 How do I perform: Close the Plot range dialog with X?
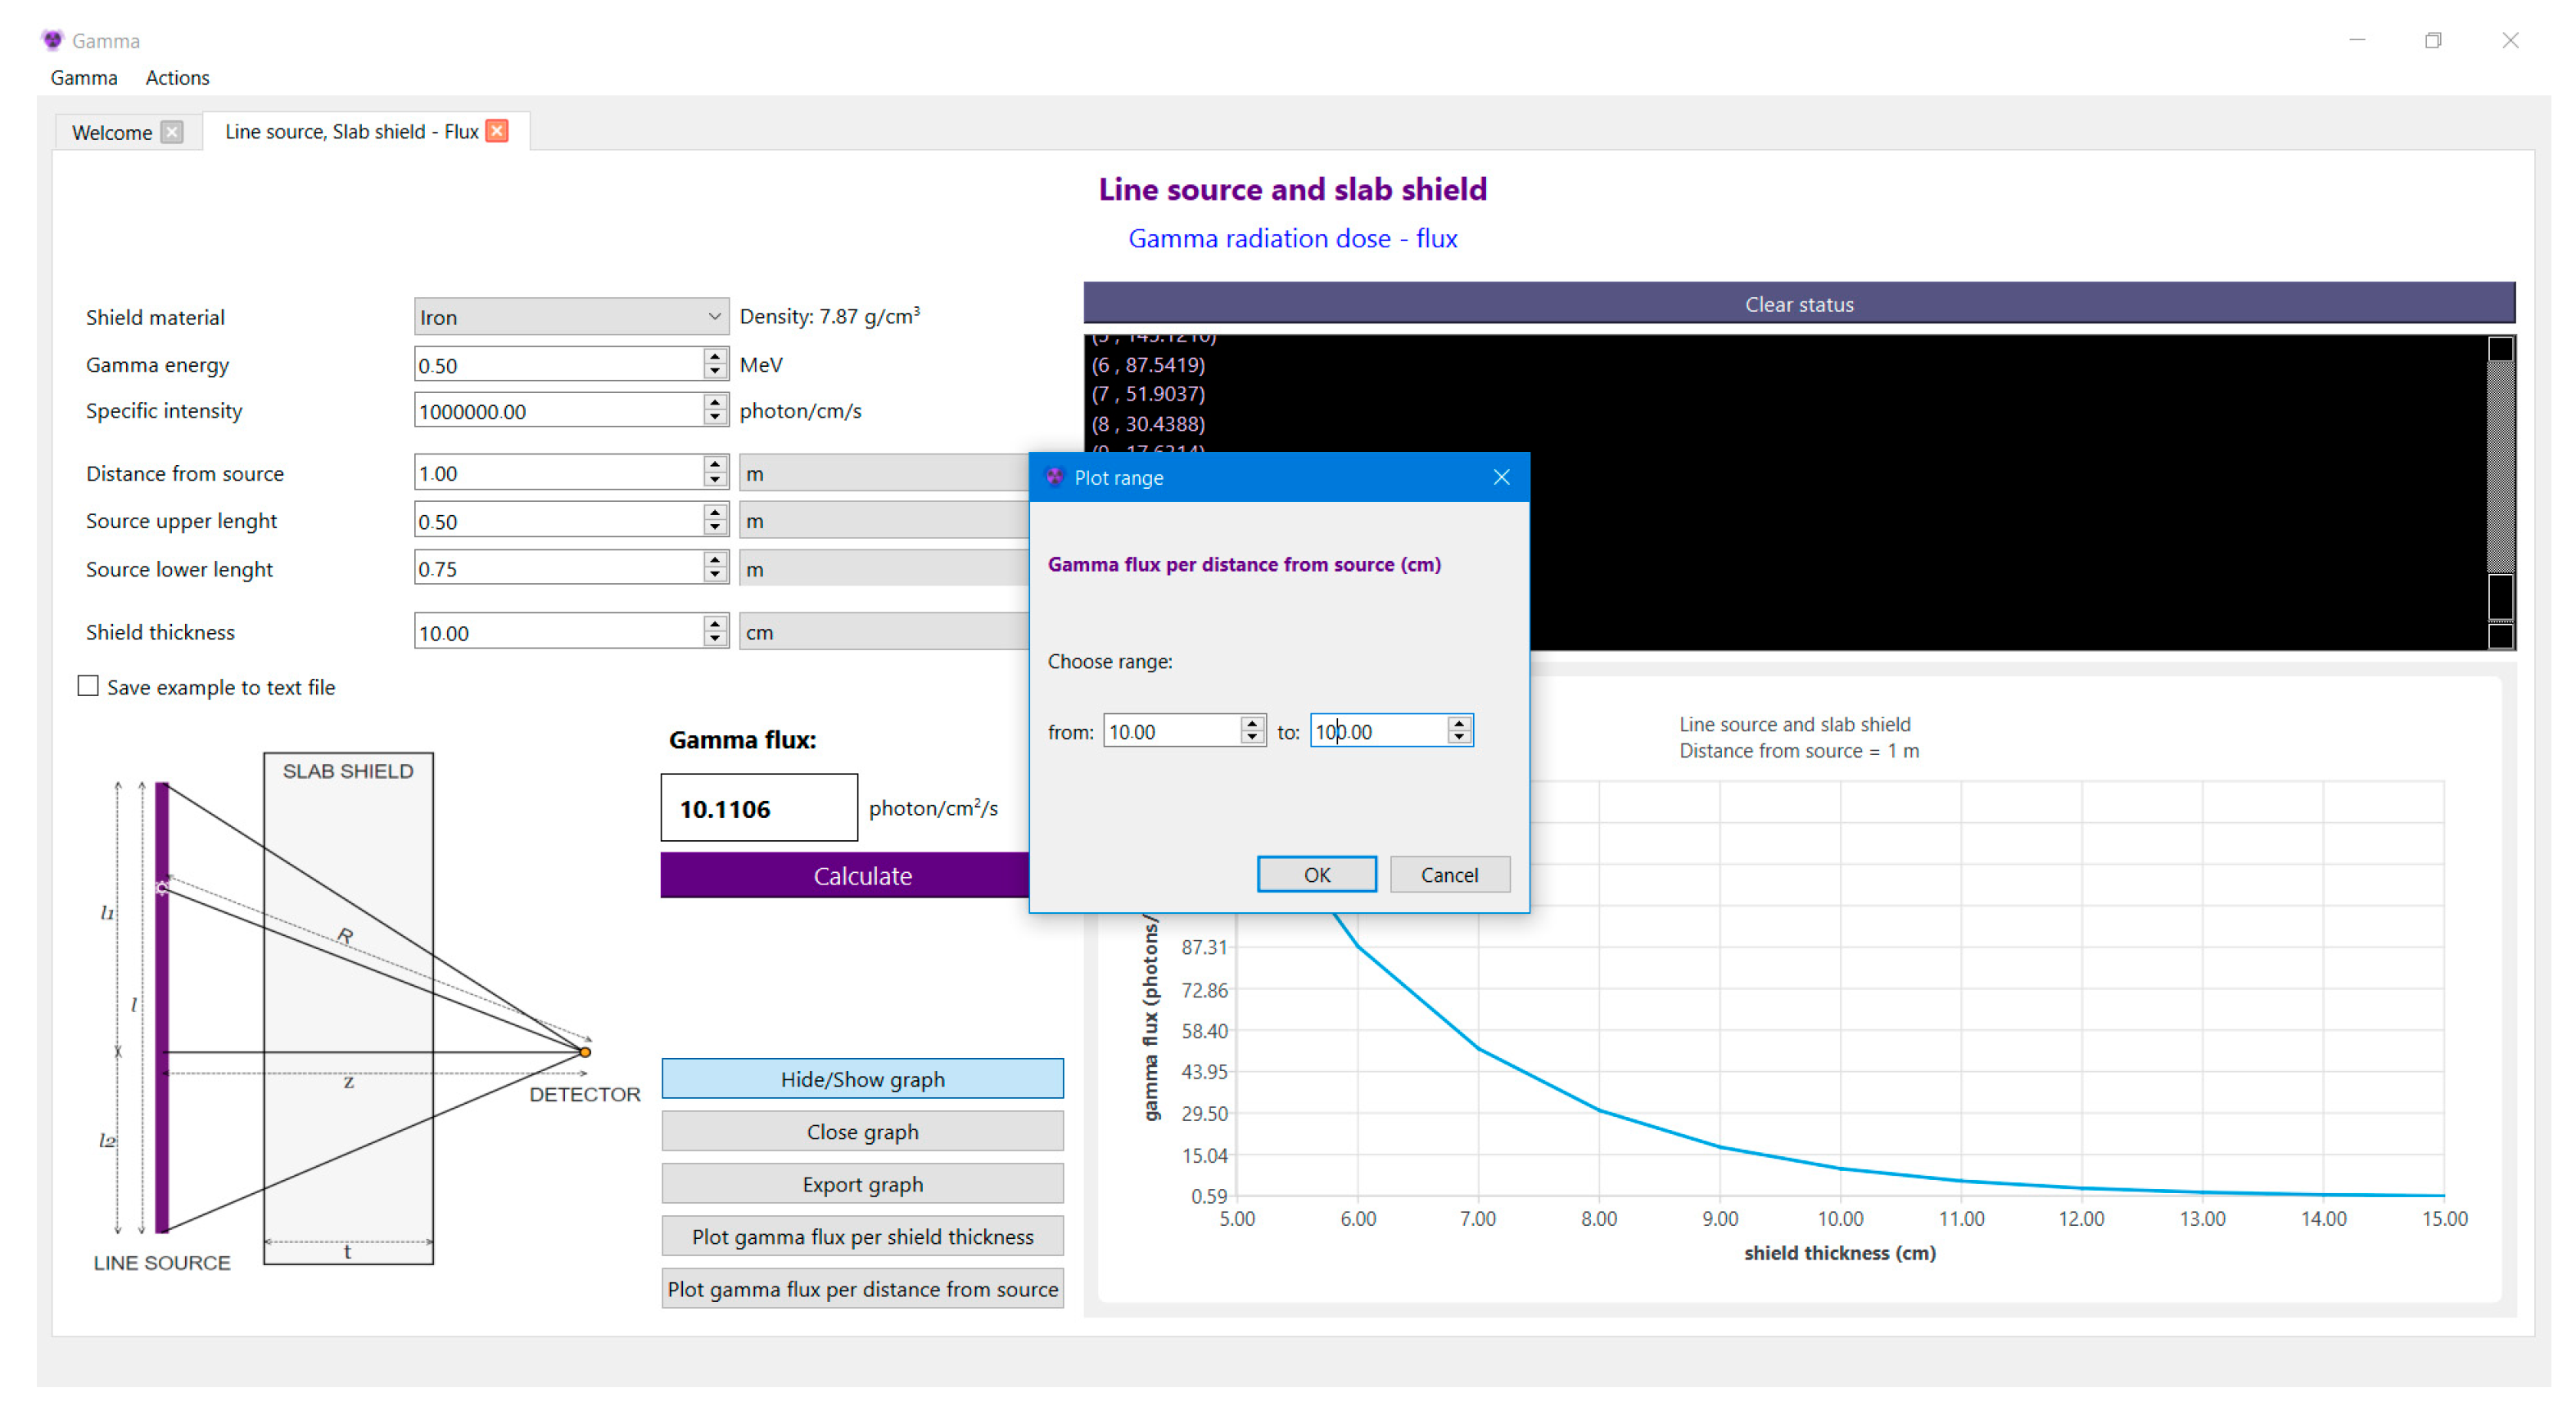[x=1500, y=477]
